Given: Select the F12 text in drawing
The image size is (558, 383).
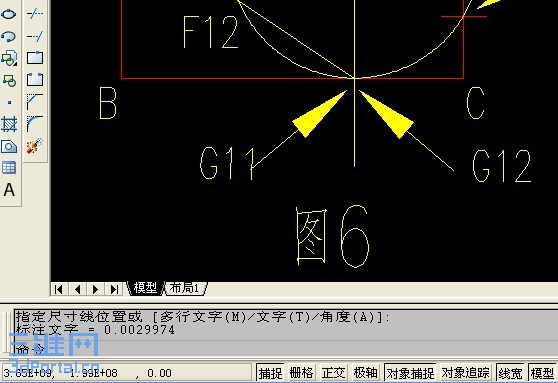Looking at the screenshot, I should pyautogui.click(x=210, y=32).
